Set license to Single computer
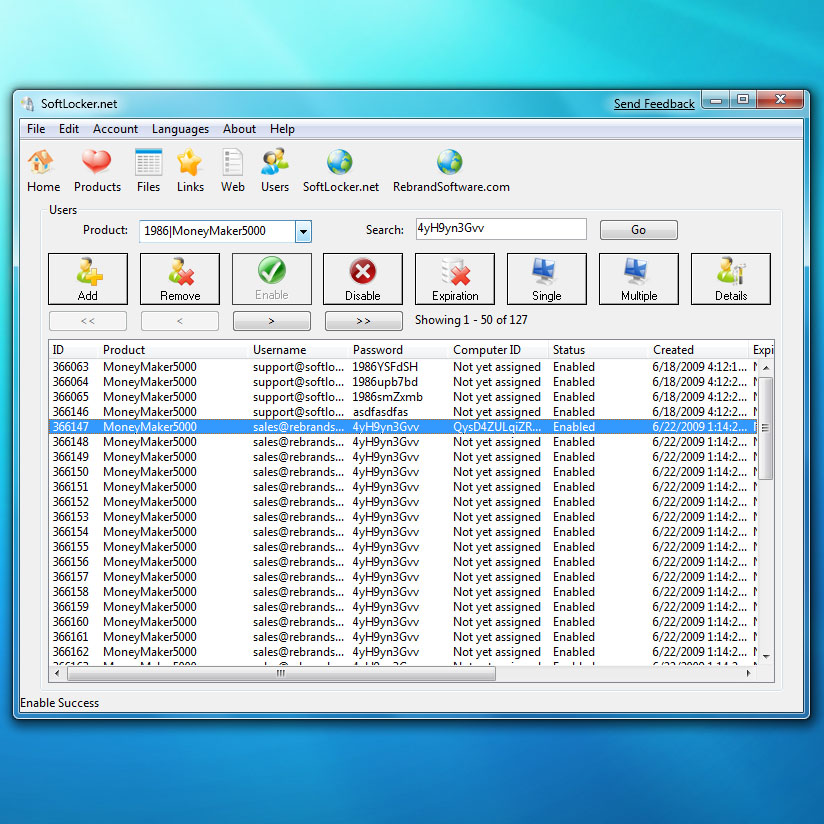 point(546,278)
